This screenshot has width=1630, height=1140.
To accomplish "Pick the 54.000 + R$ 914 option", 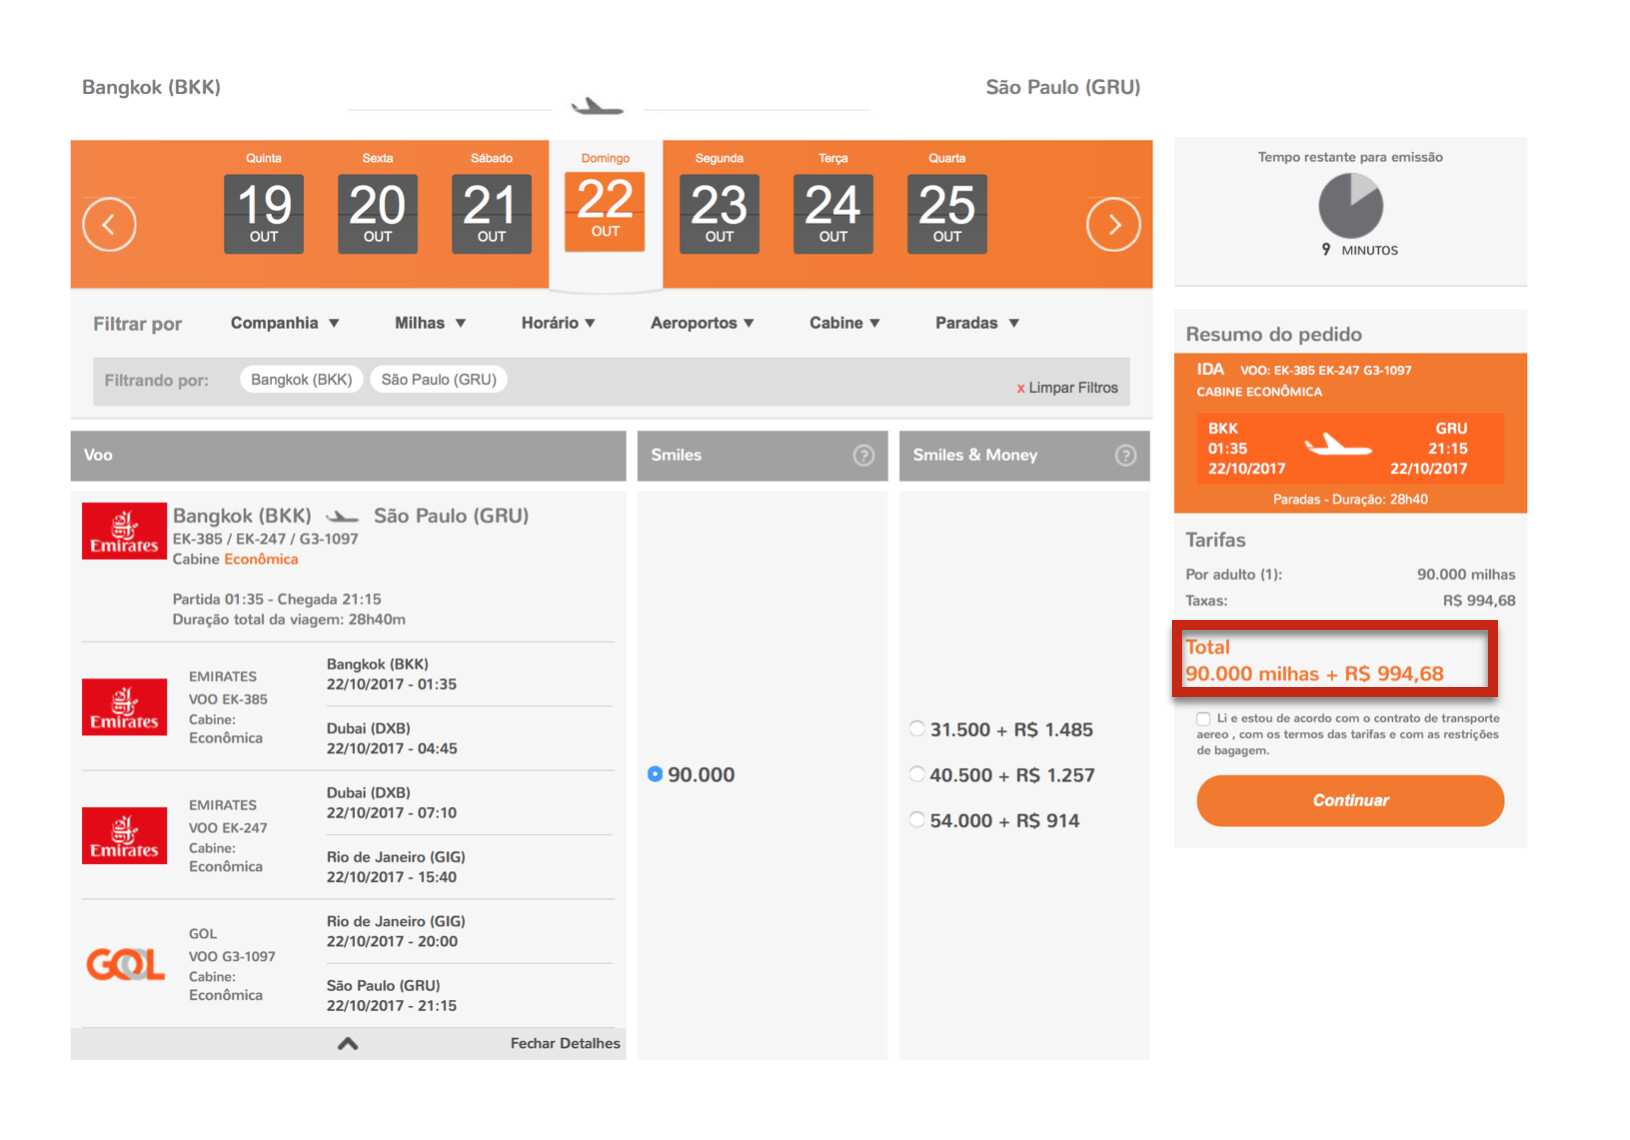I will (917, 820).
